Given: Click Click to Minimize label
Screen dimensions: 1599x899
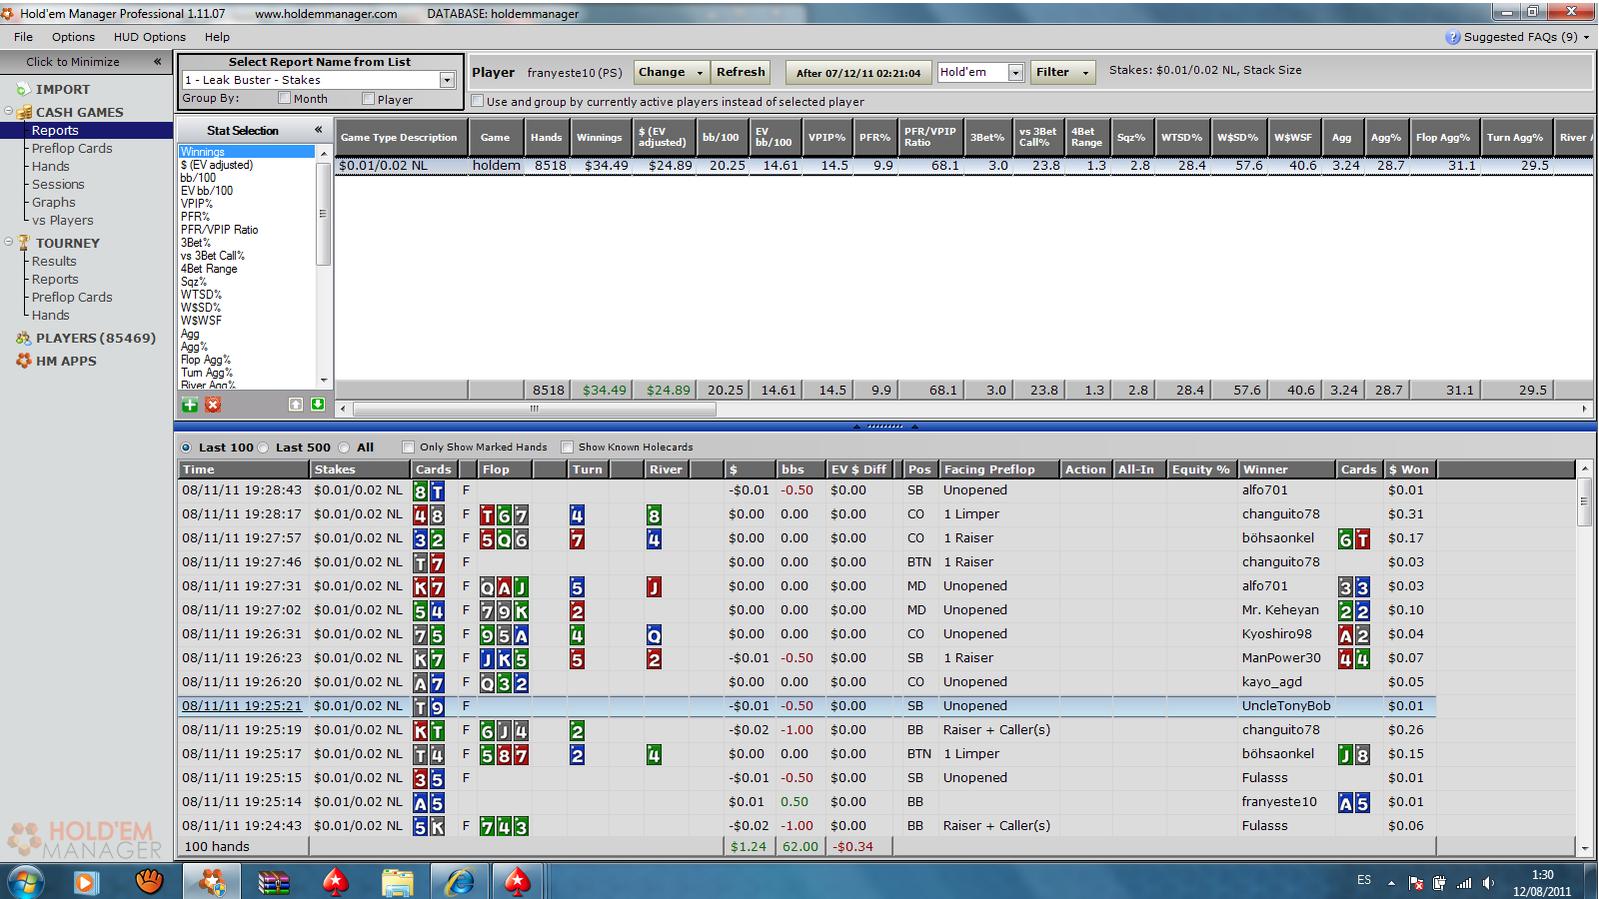Looking at the screenshot, I should pyautogui.click(x=73, y=62).
